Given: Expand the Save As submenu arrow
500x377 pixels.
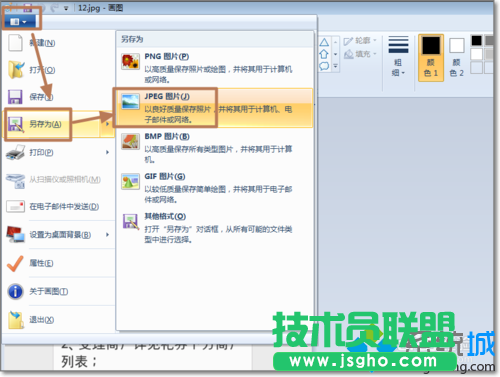Looking at the screenshot, I should point(107,124).
